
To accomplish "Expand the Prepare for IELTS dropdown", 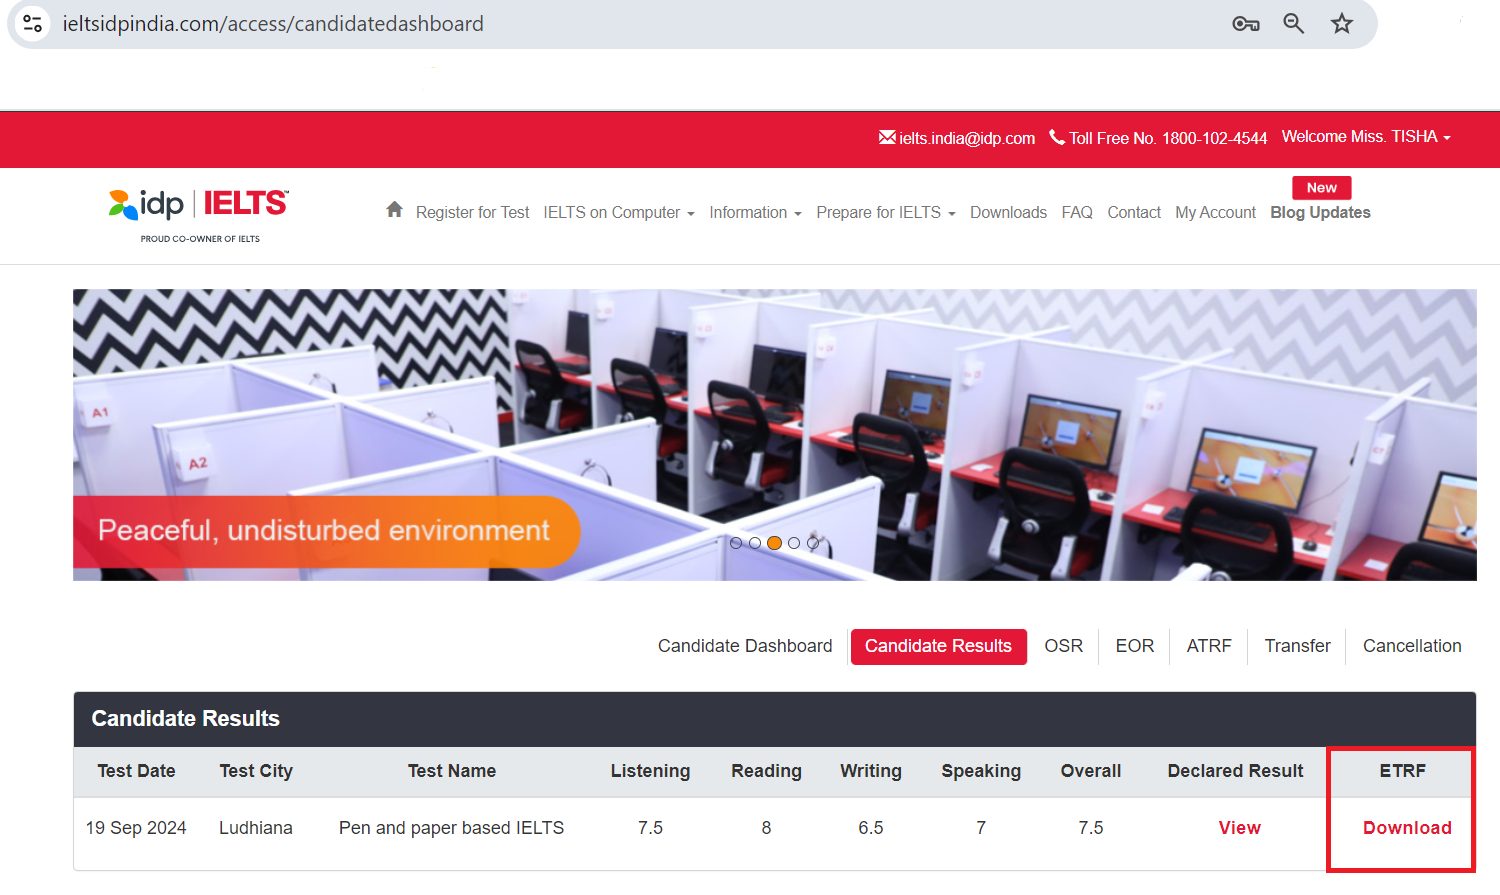I will click(x=885, y=212).
